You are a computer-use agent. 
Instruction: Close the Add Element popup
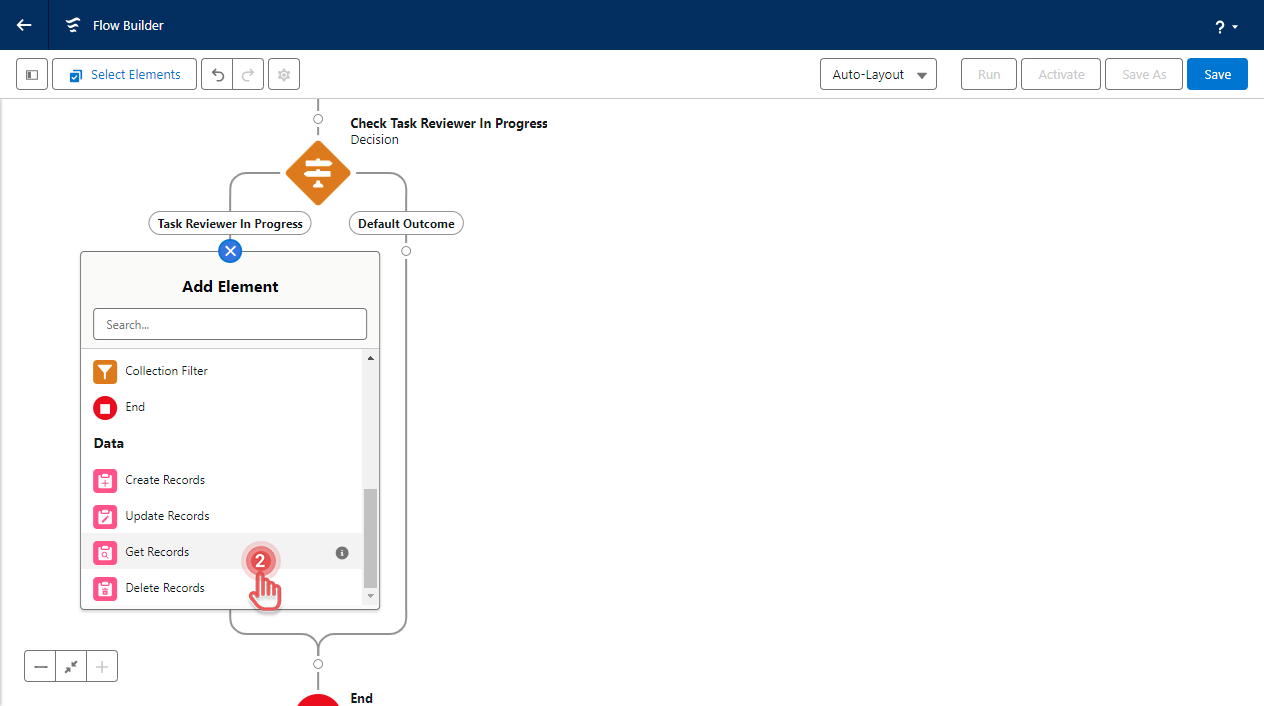pos(230,251)
